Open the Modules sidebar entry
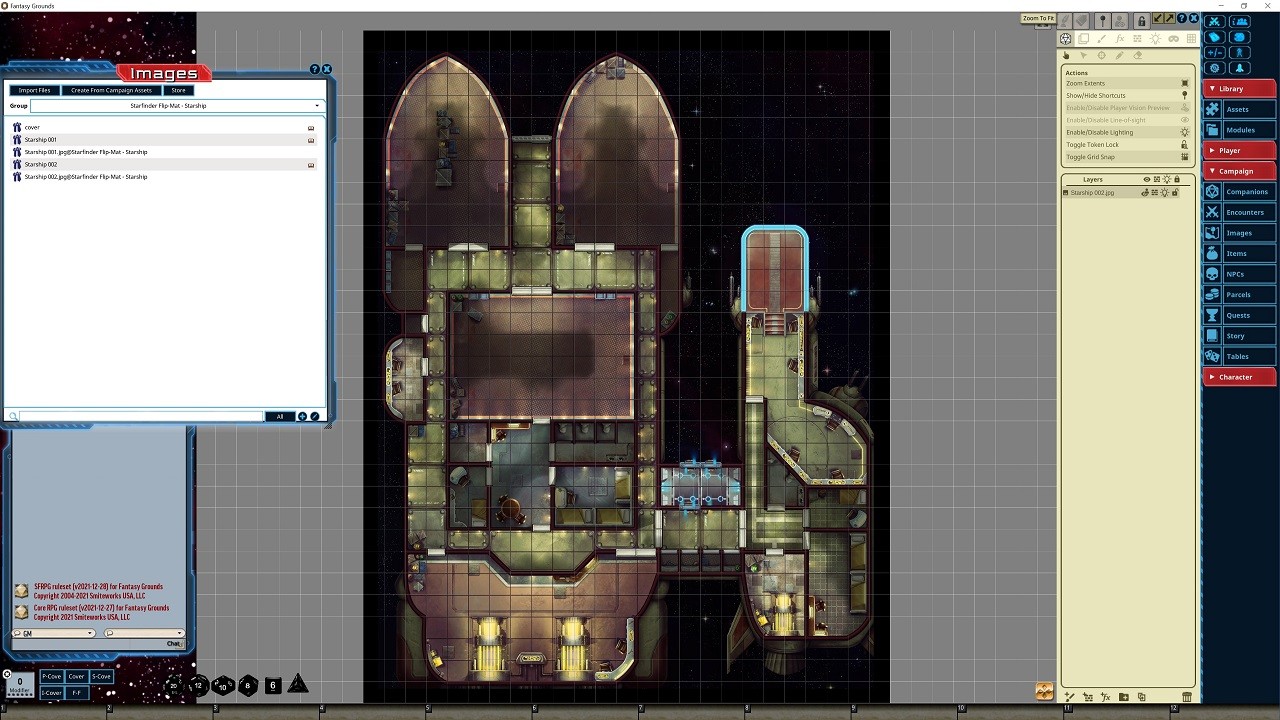1280x720 pixels. tap(1239, 130)
